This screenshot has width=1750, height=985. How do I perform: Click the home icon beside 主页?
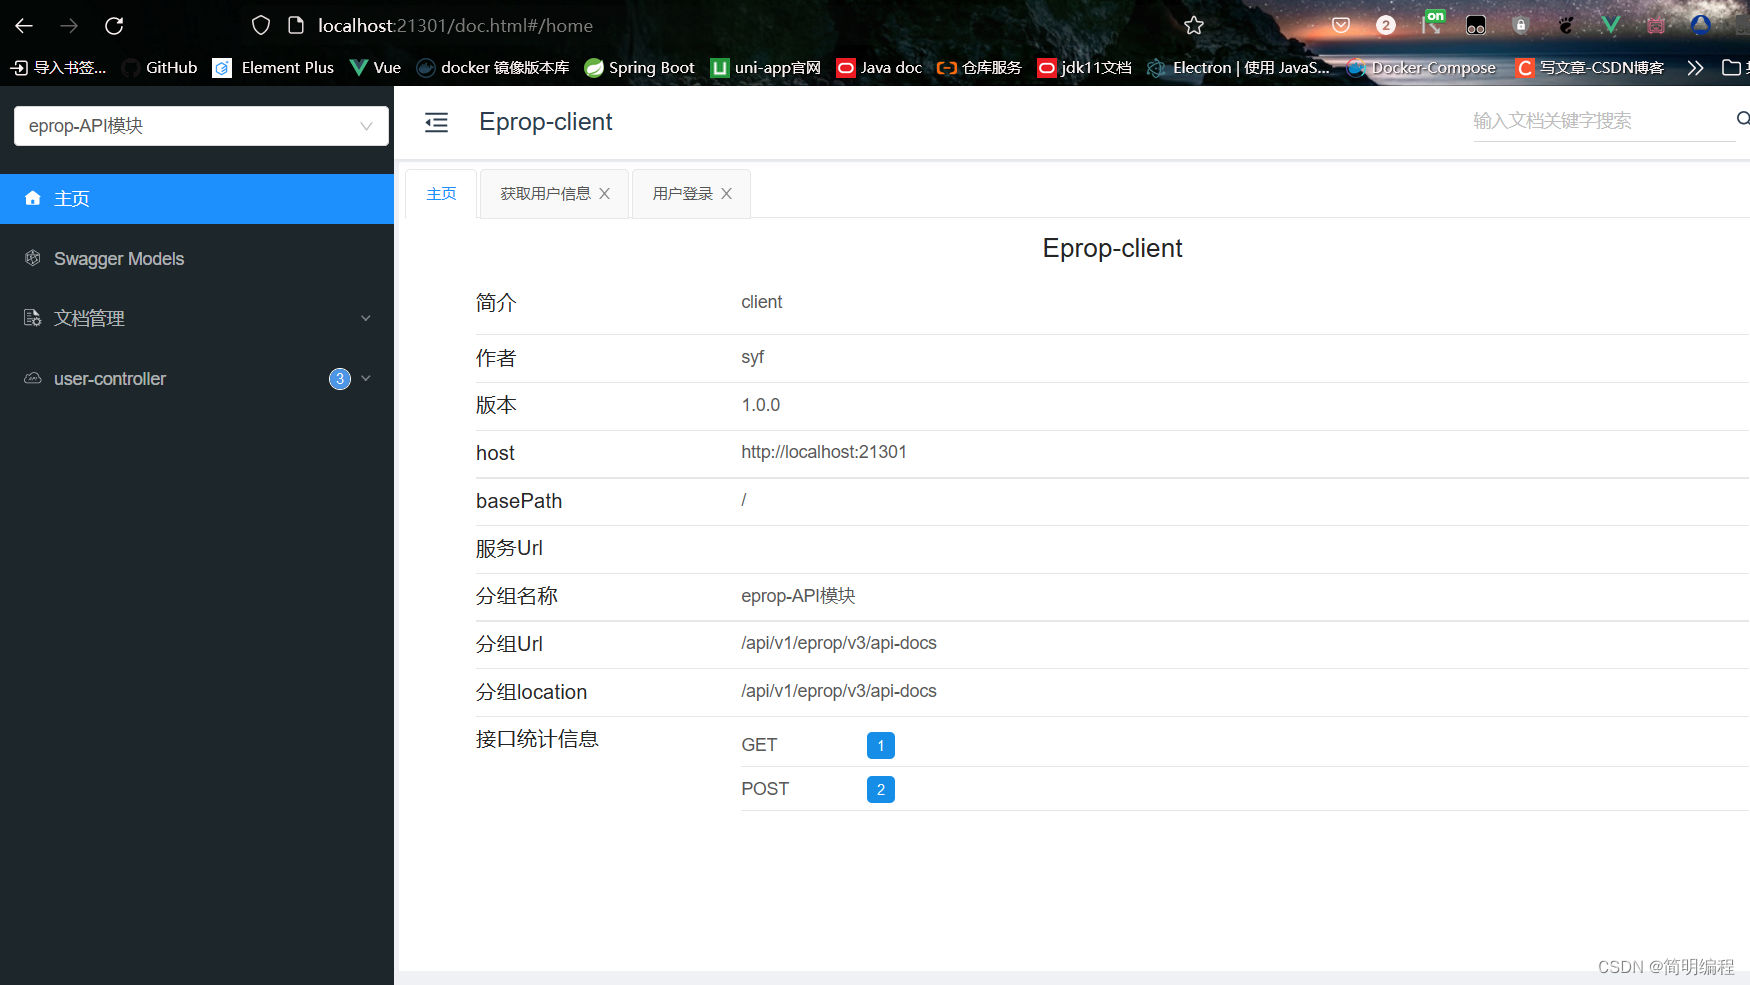pyautogui.click(x=32, y=198)
